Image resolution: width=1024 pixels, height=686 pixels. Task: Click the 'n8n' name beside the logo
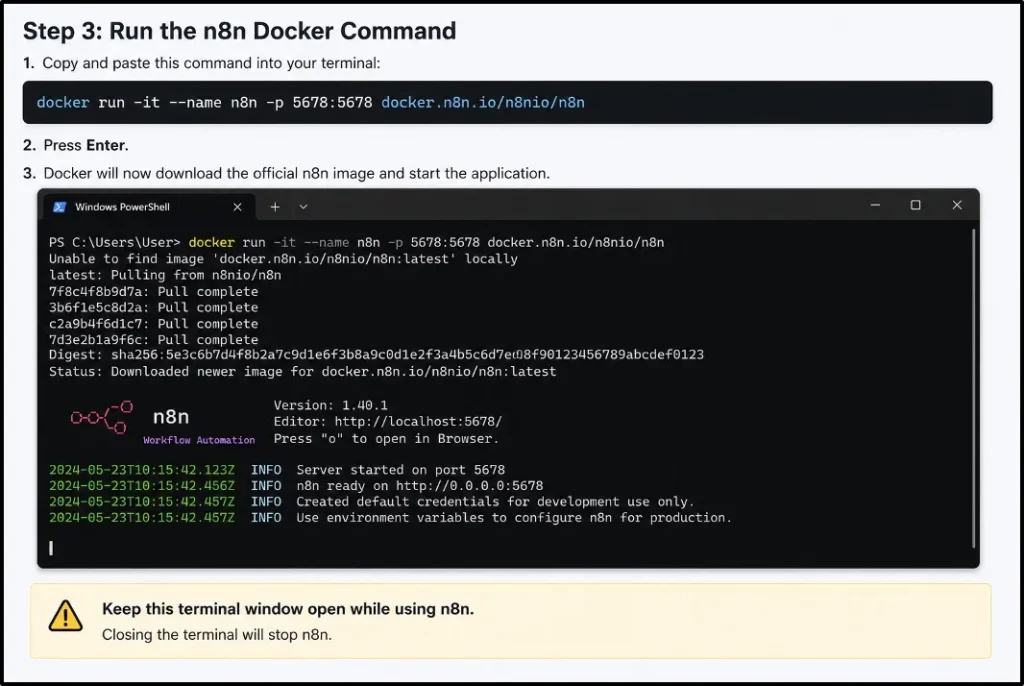coord(171,417)
